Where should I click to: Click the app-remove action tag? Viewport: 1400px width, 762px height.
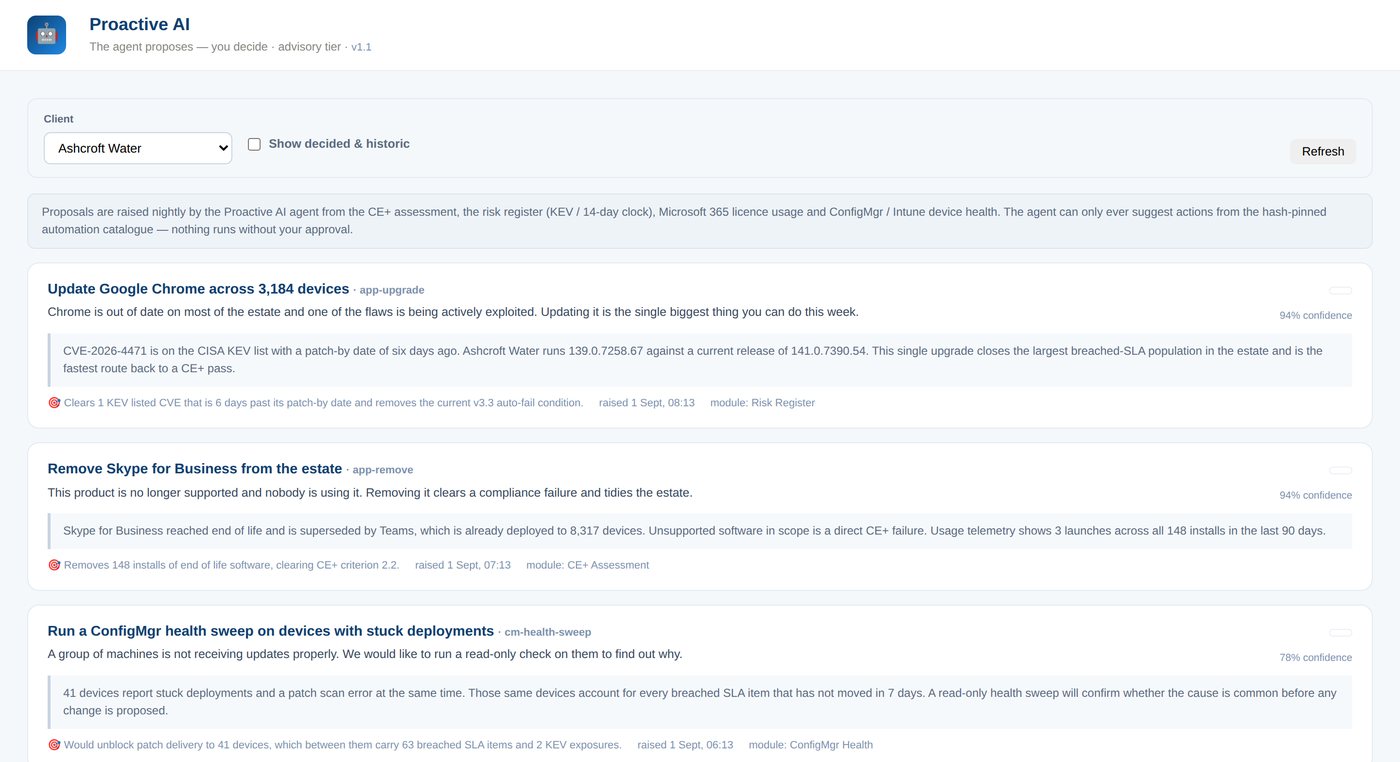(x=383, y=470)
